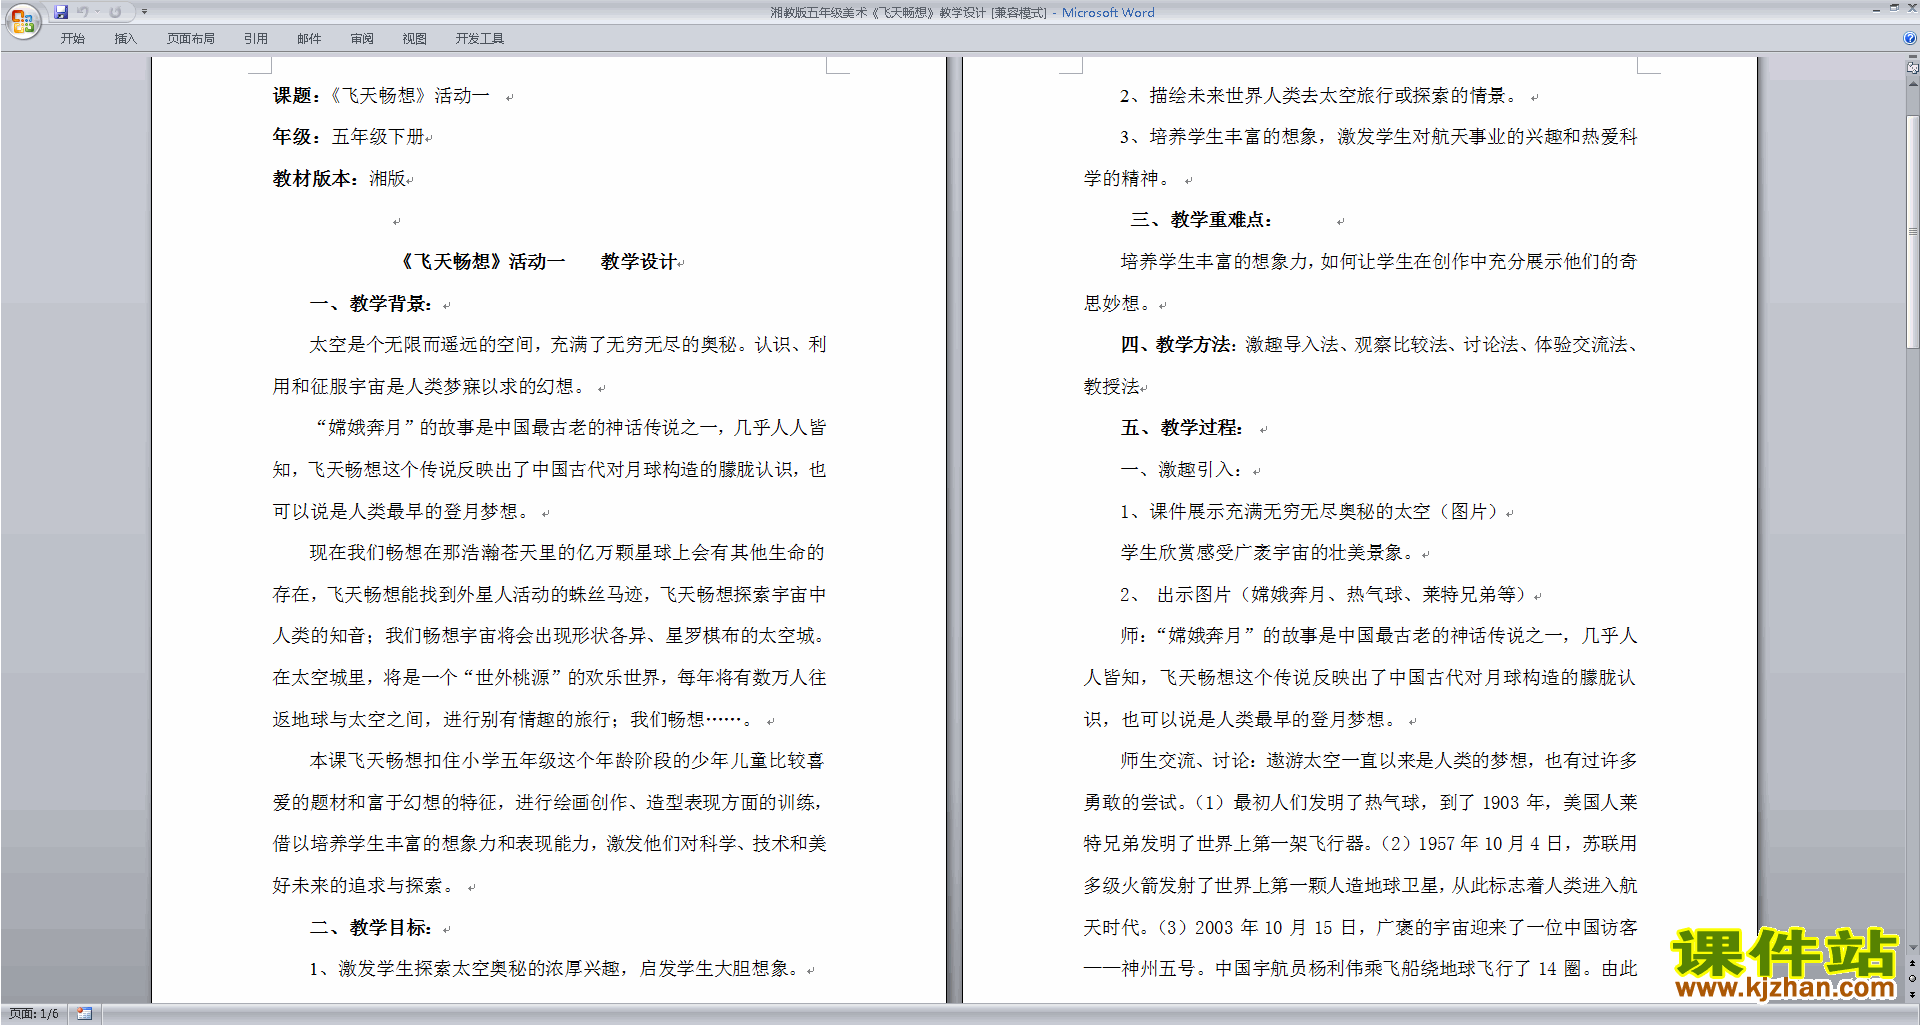Click the line 思妙想。
The width and height of the screenshot is (1920, 1025).
pyautogui.click(x=1120, y=304)
